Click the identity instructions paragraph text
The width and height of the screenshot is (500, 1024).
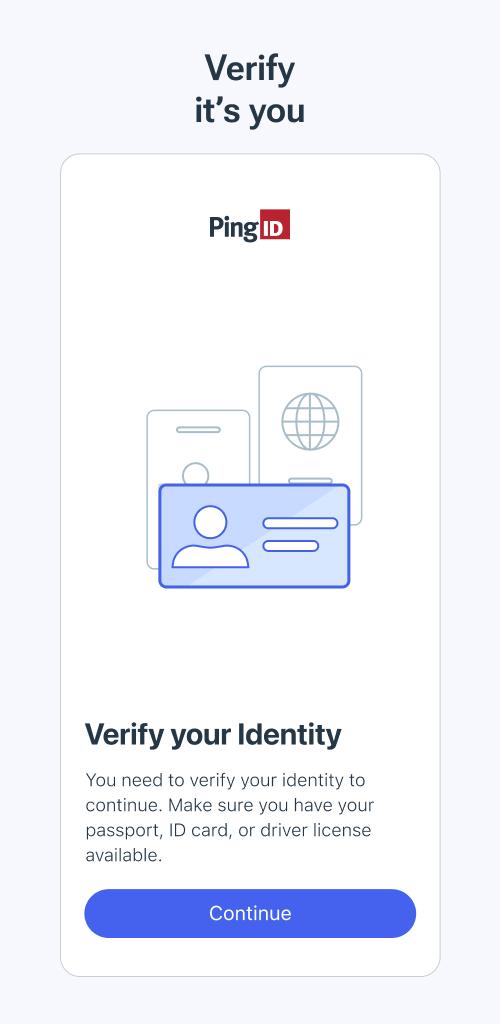[229, 818]
